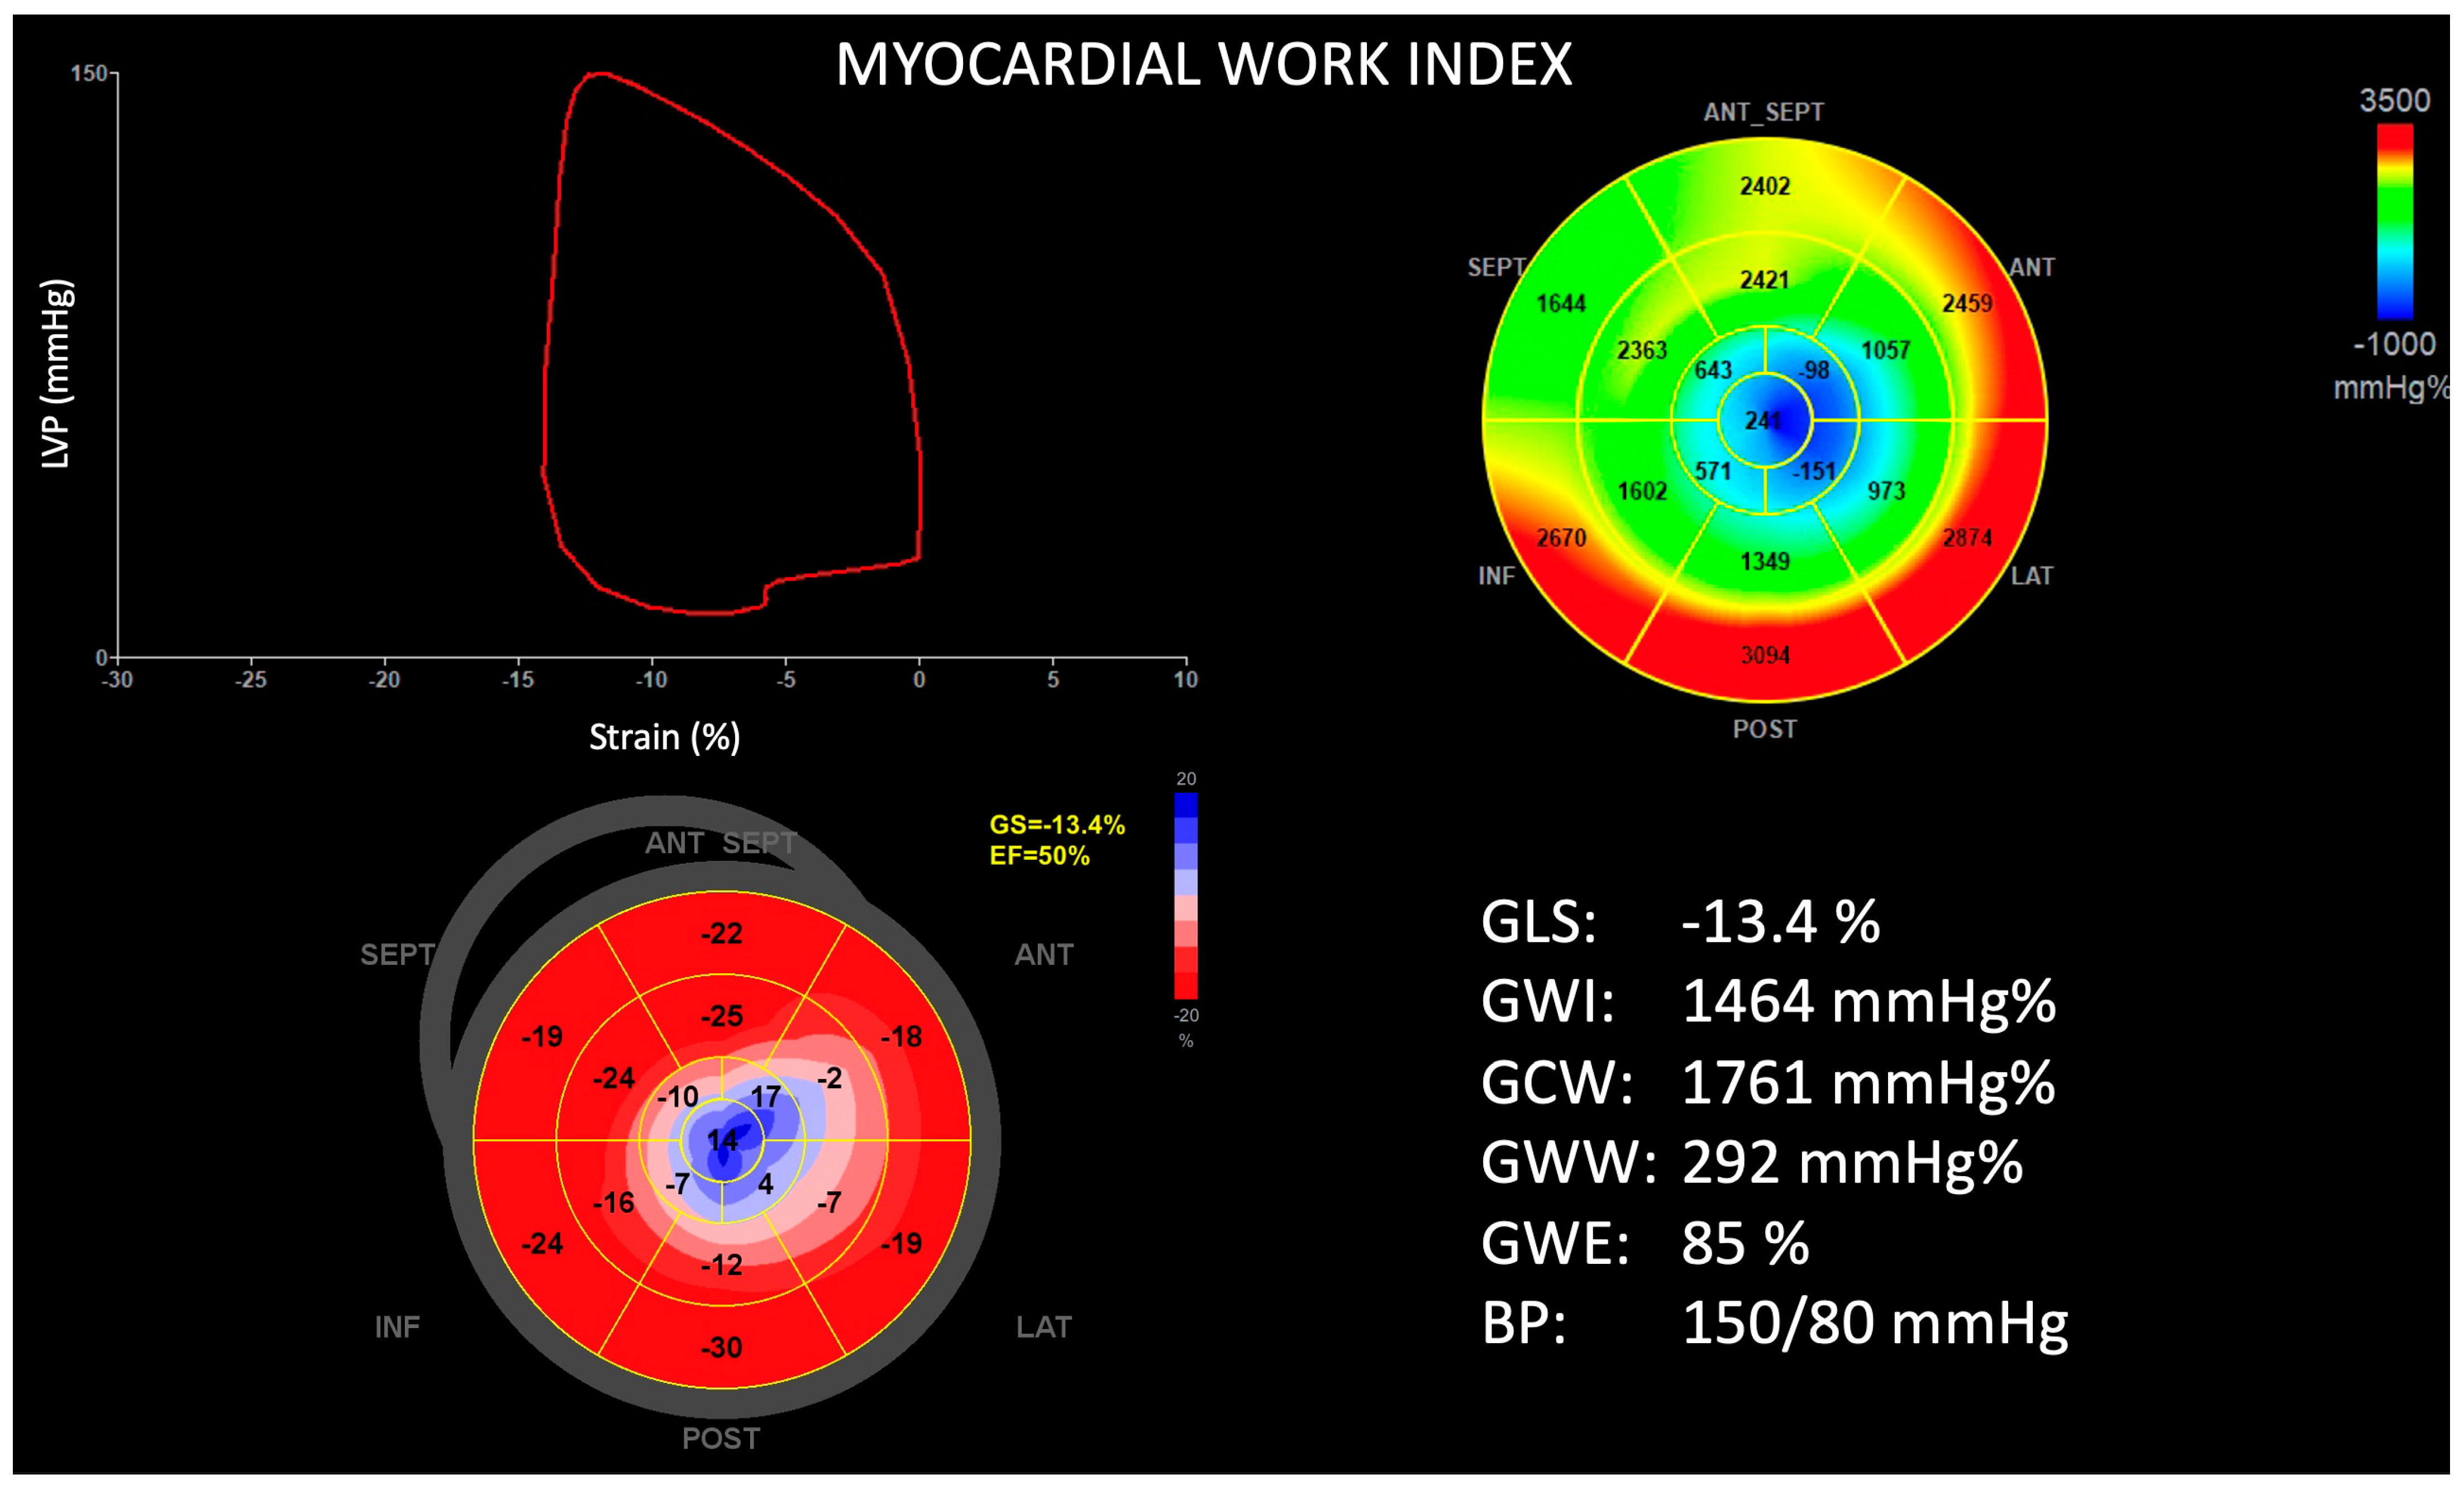Click the strain blue-red color legend
The image size is (2464, 1489).
[1185, 896]
